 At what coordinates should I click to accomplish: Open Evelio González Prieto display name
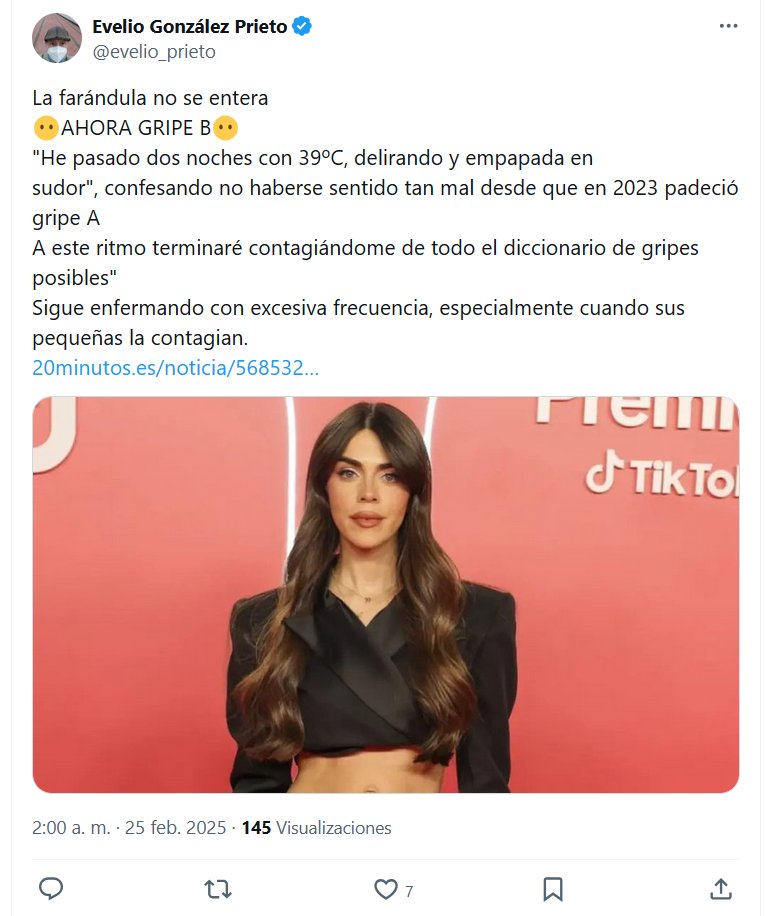[x=189, y=26]
